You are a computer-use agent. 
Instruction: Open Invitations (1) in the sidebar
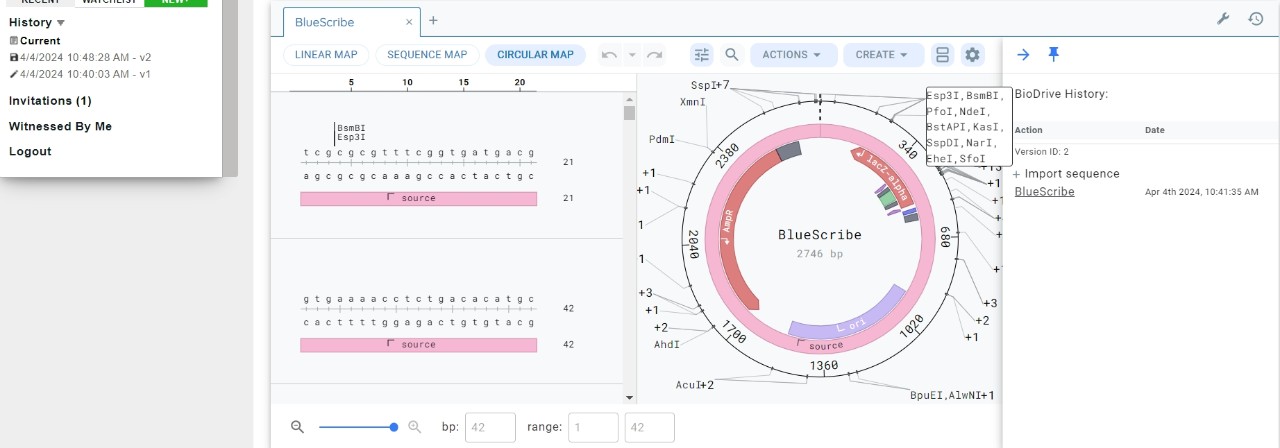[x=50, y=101]
